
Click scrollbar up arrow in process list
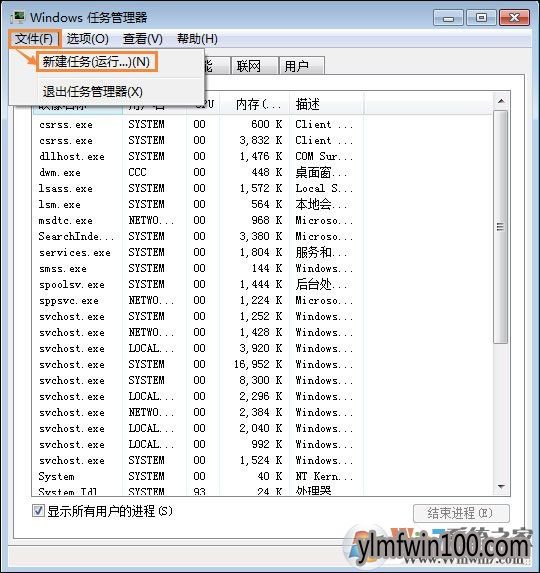tap(501, 101)
